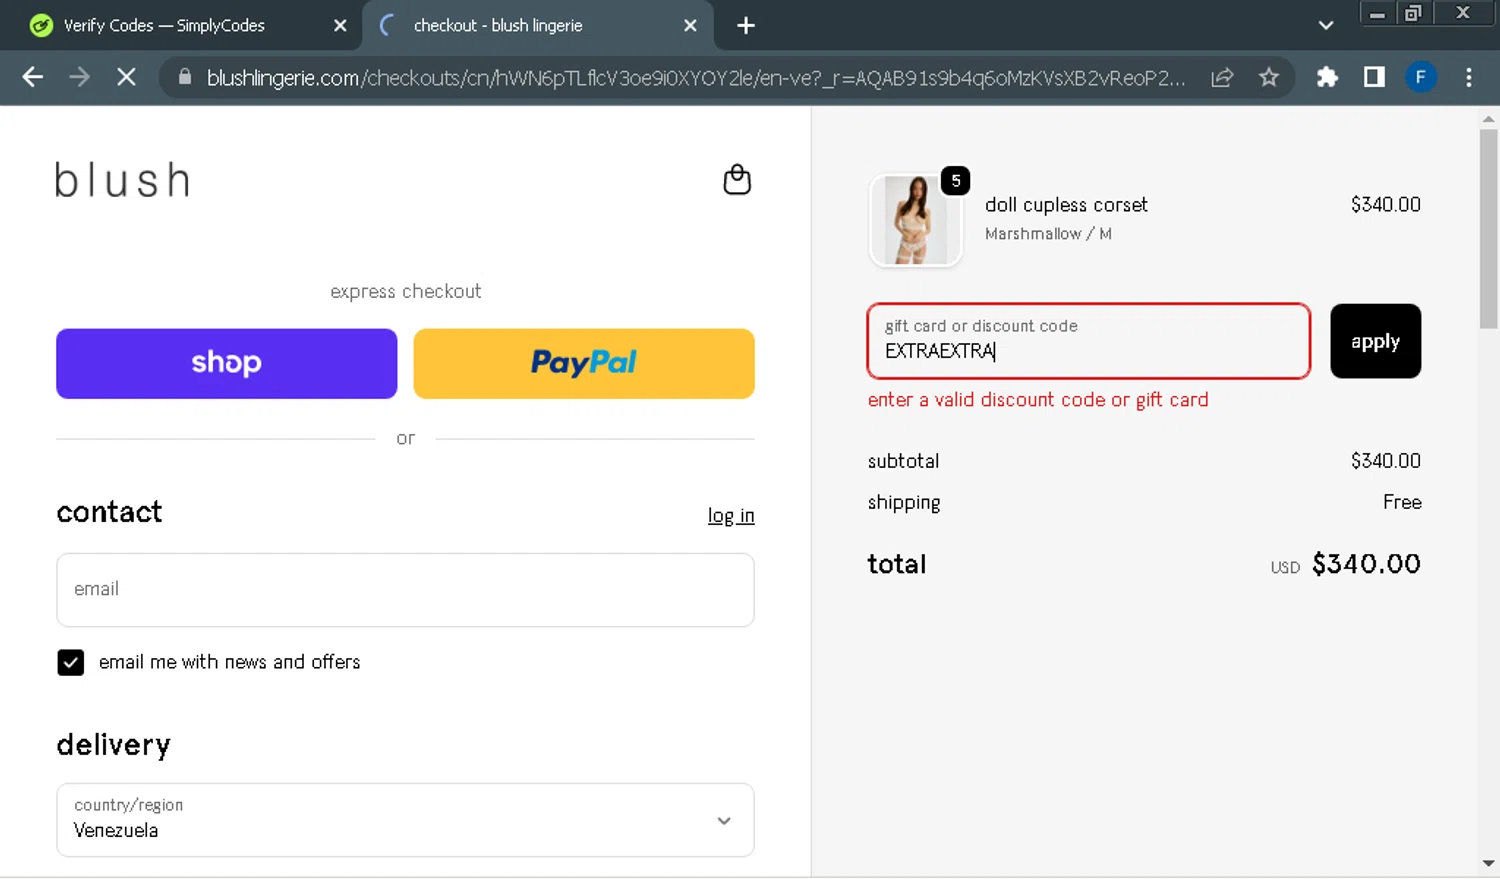Click the browser back arrow
This screenshot has height=879, width=1500.
tap(32, 77)
